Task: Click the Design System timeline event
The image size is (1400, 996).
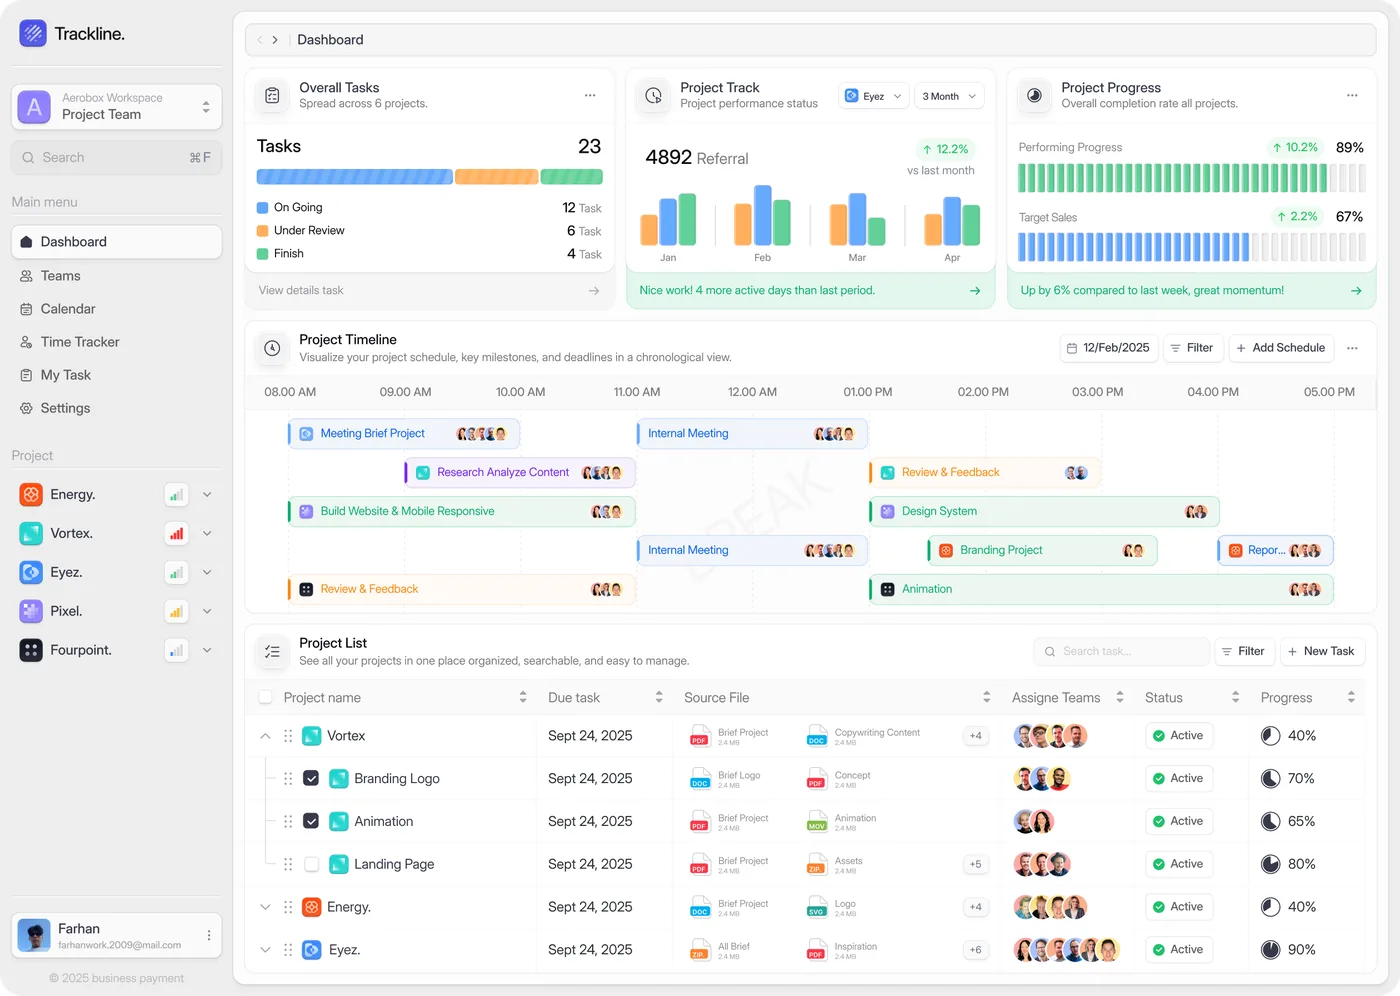Action: [x=1045, y=511]
